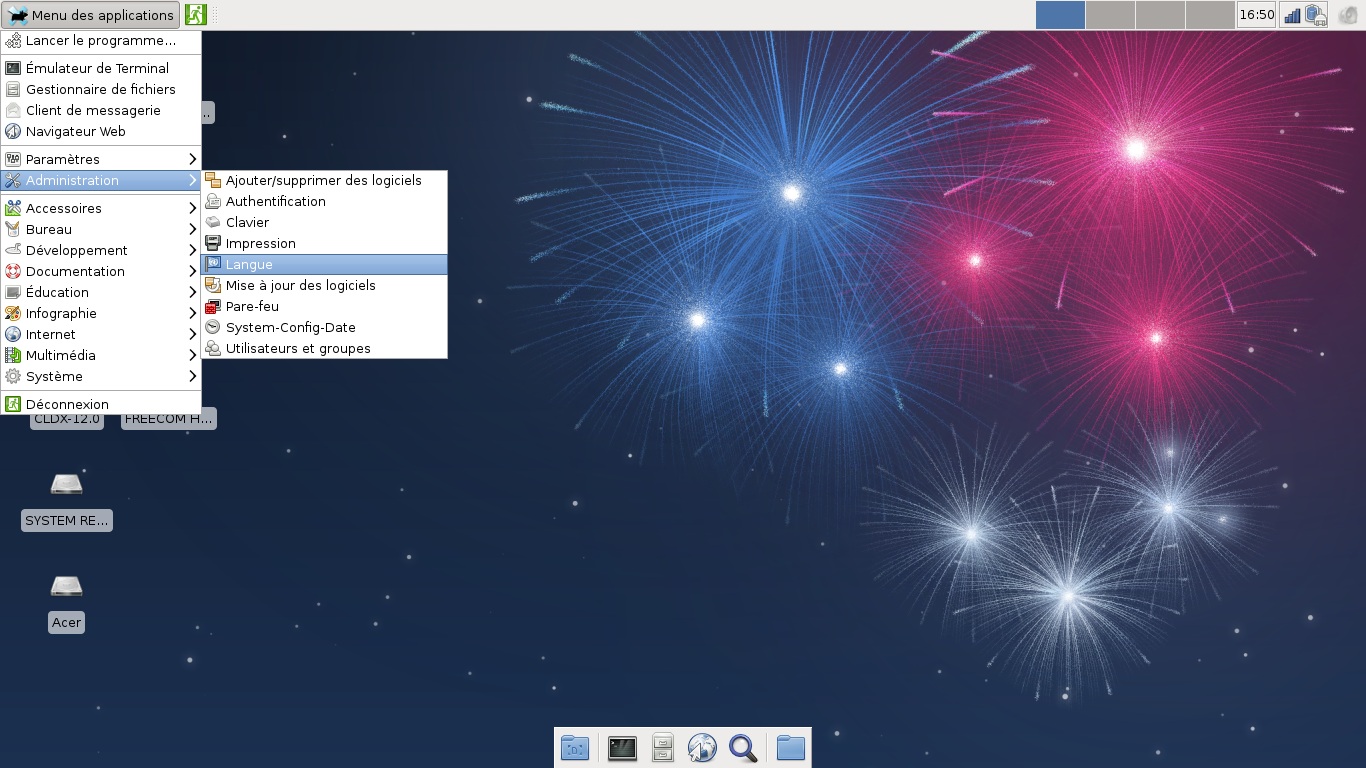The width and height of the screenshot is (1366, 768).
Task: Open the plain blue folder dock icon
Action: click(x=791, y=747)
